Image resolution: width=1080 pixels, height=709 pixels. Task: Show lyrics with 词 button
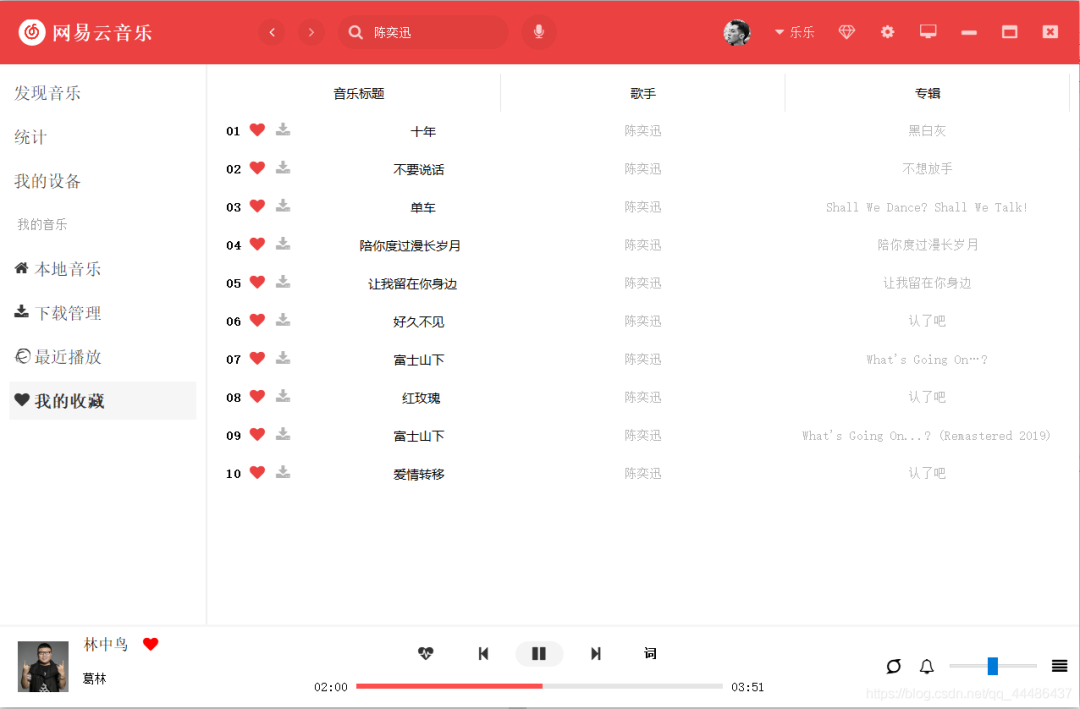coord(650,653)
